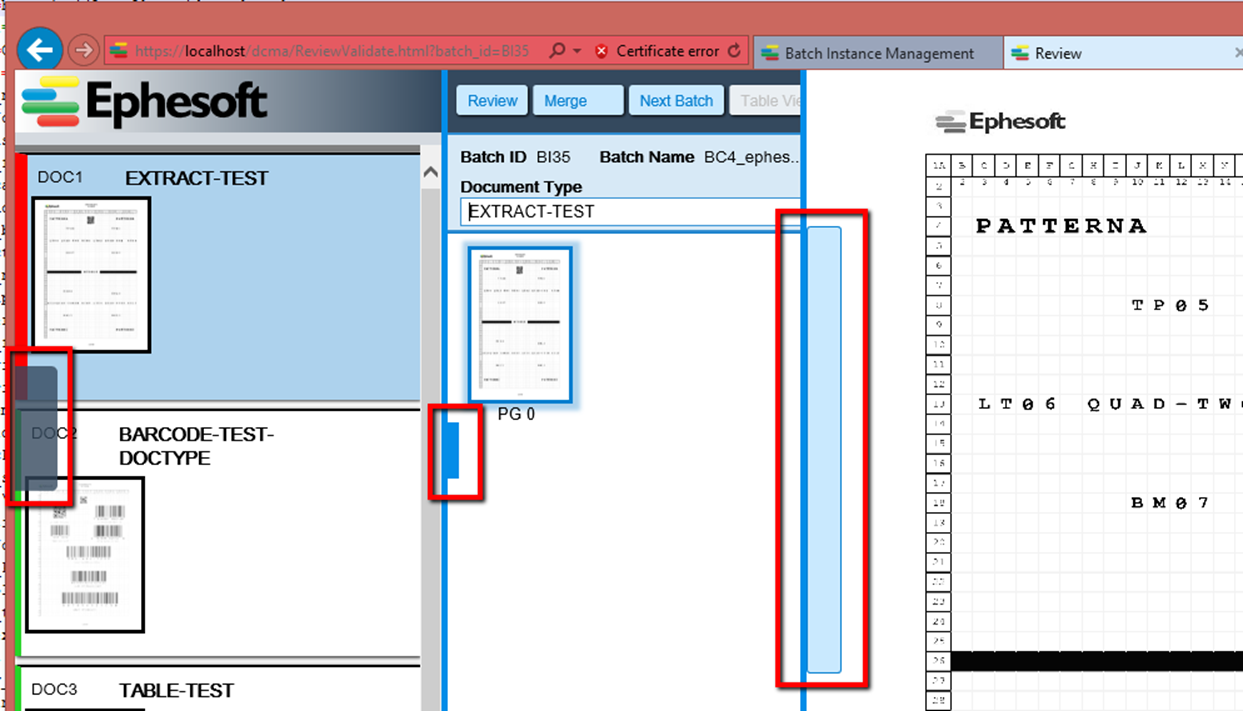Select DOC3 TABLE-TEST document title
Image resolution: width=1243 pixels, height=711 pixels.
[176, 691]
